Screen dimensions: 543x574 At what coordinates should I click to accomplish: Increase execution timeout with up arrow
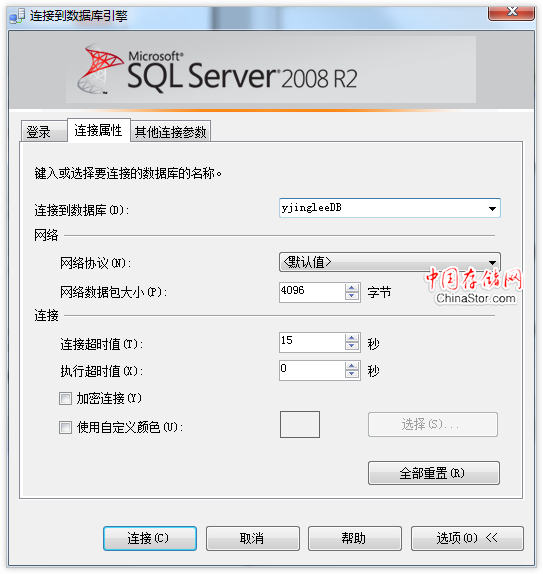point(352,366)
